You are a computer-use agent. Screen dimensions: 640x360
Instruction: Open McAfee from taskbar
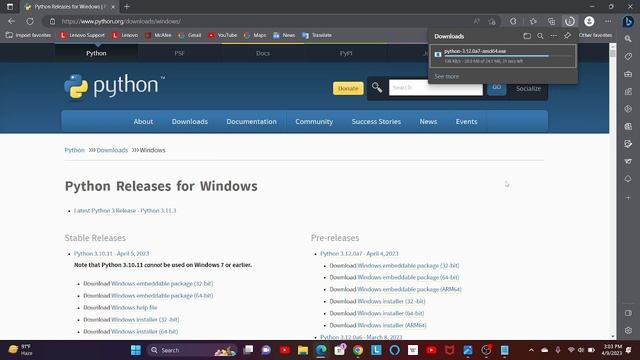coord(449,350)
